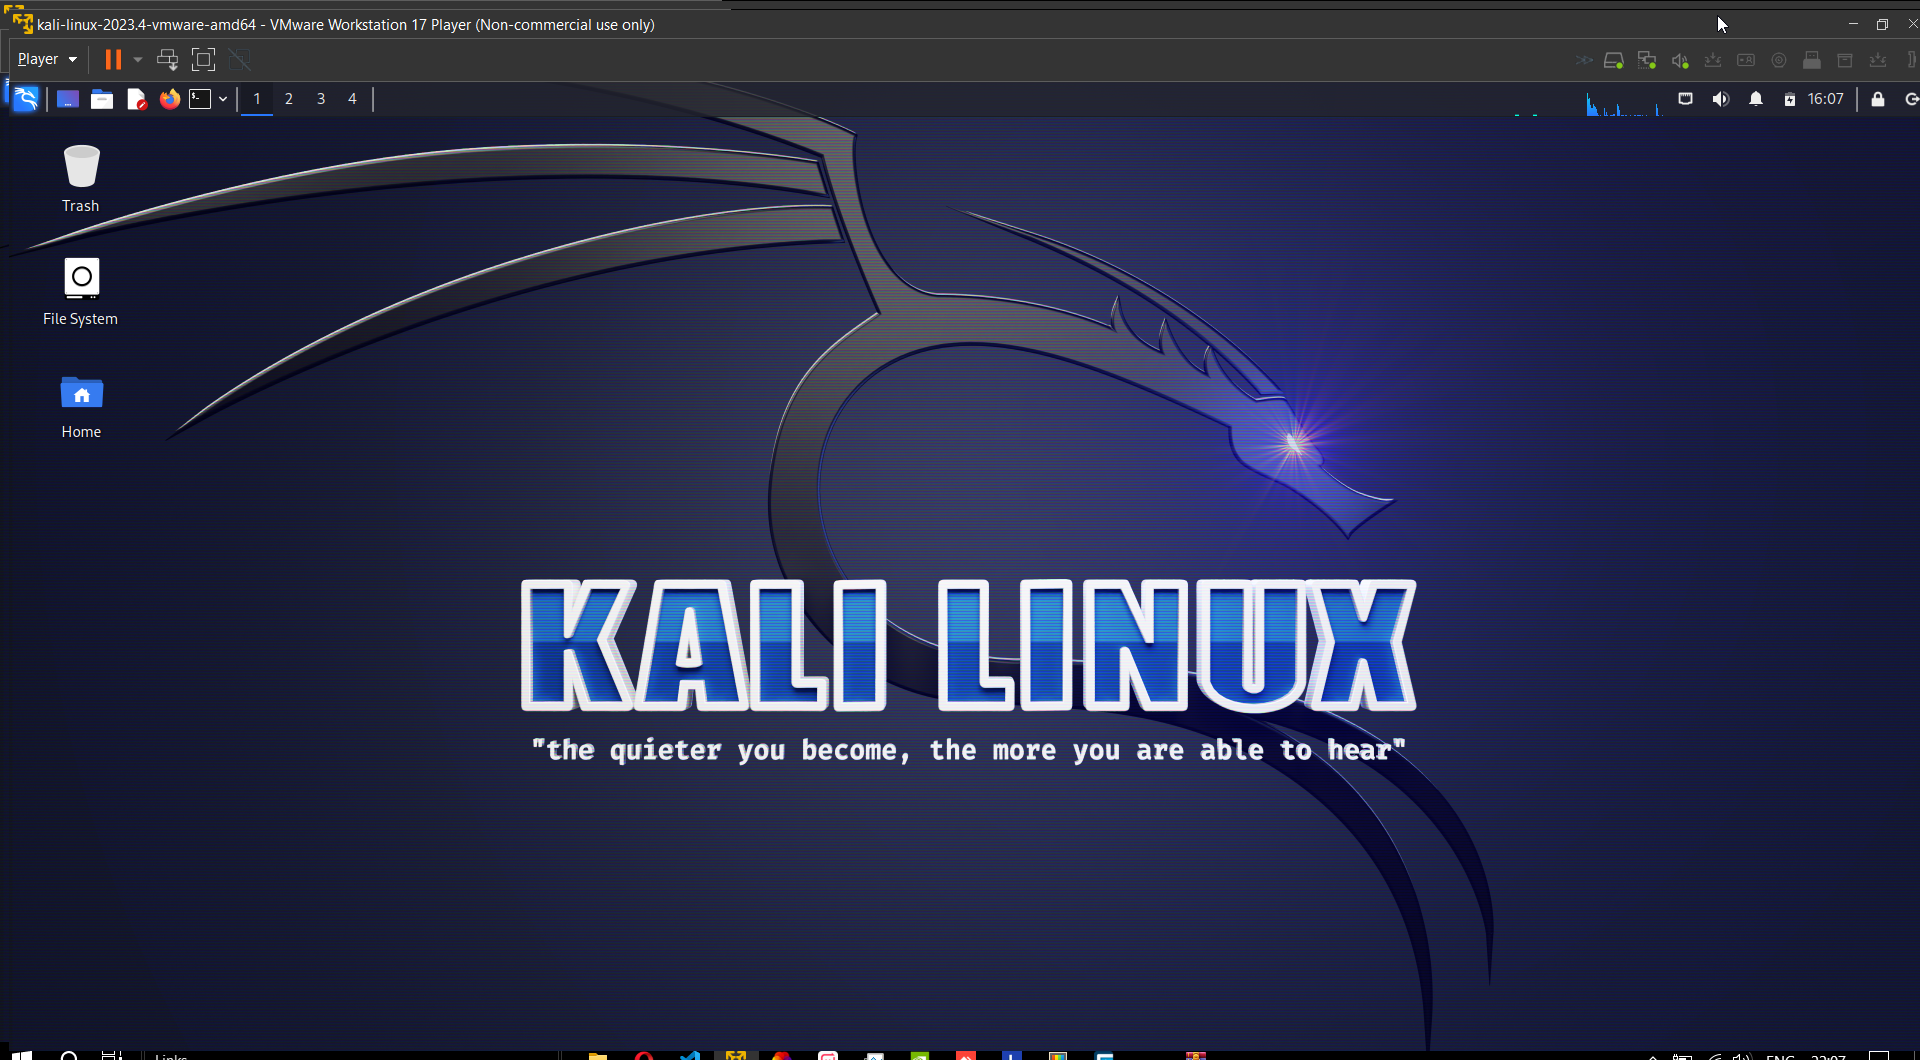Expand the power options arrow beside Pause

tap(138, 59)
